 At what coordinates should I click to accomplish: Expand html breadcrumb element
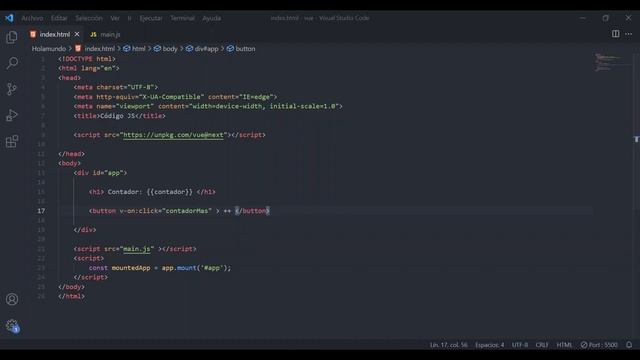click(135, 49)
